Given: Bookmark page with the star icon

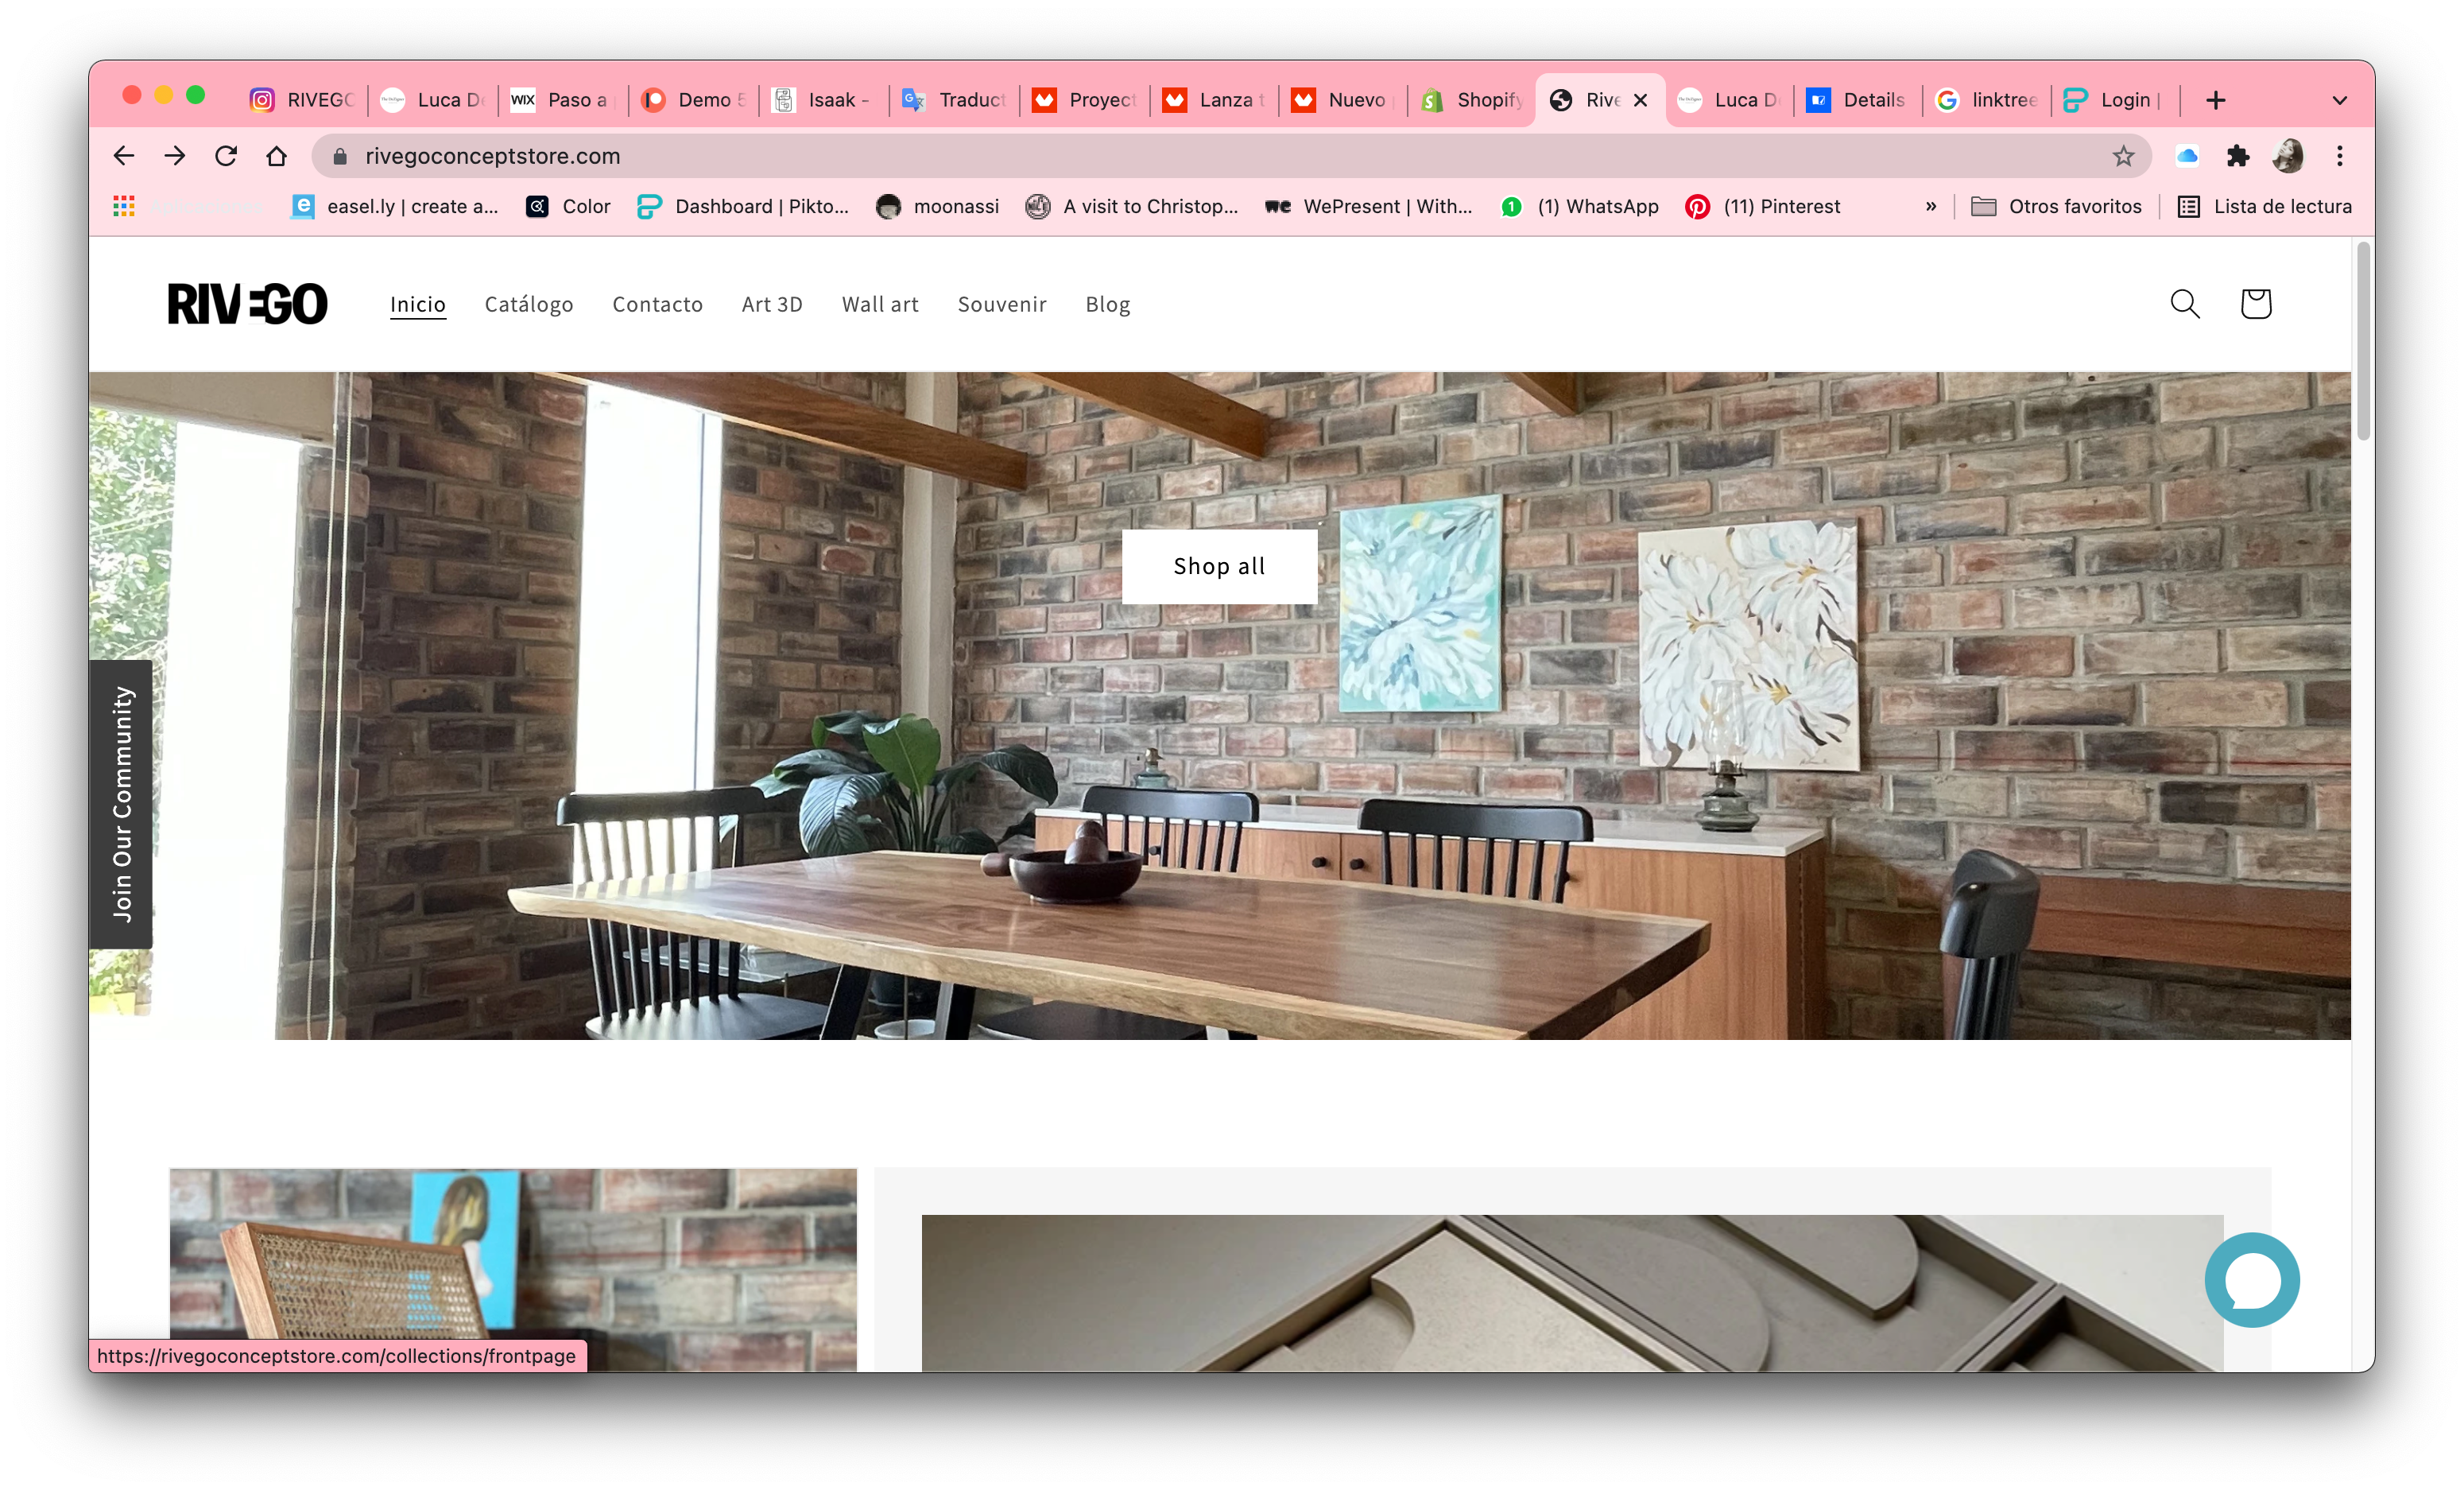Looking at the screenshot, I should pos(2123,156).
